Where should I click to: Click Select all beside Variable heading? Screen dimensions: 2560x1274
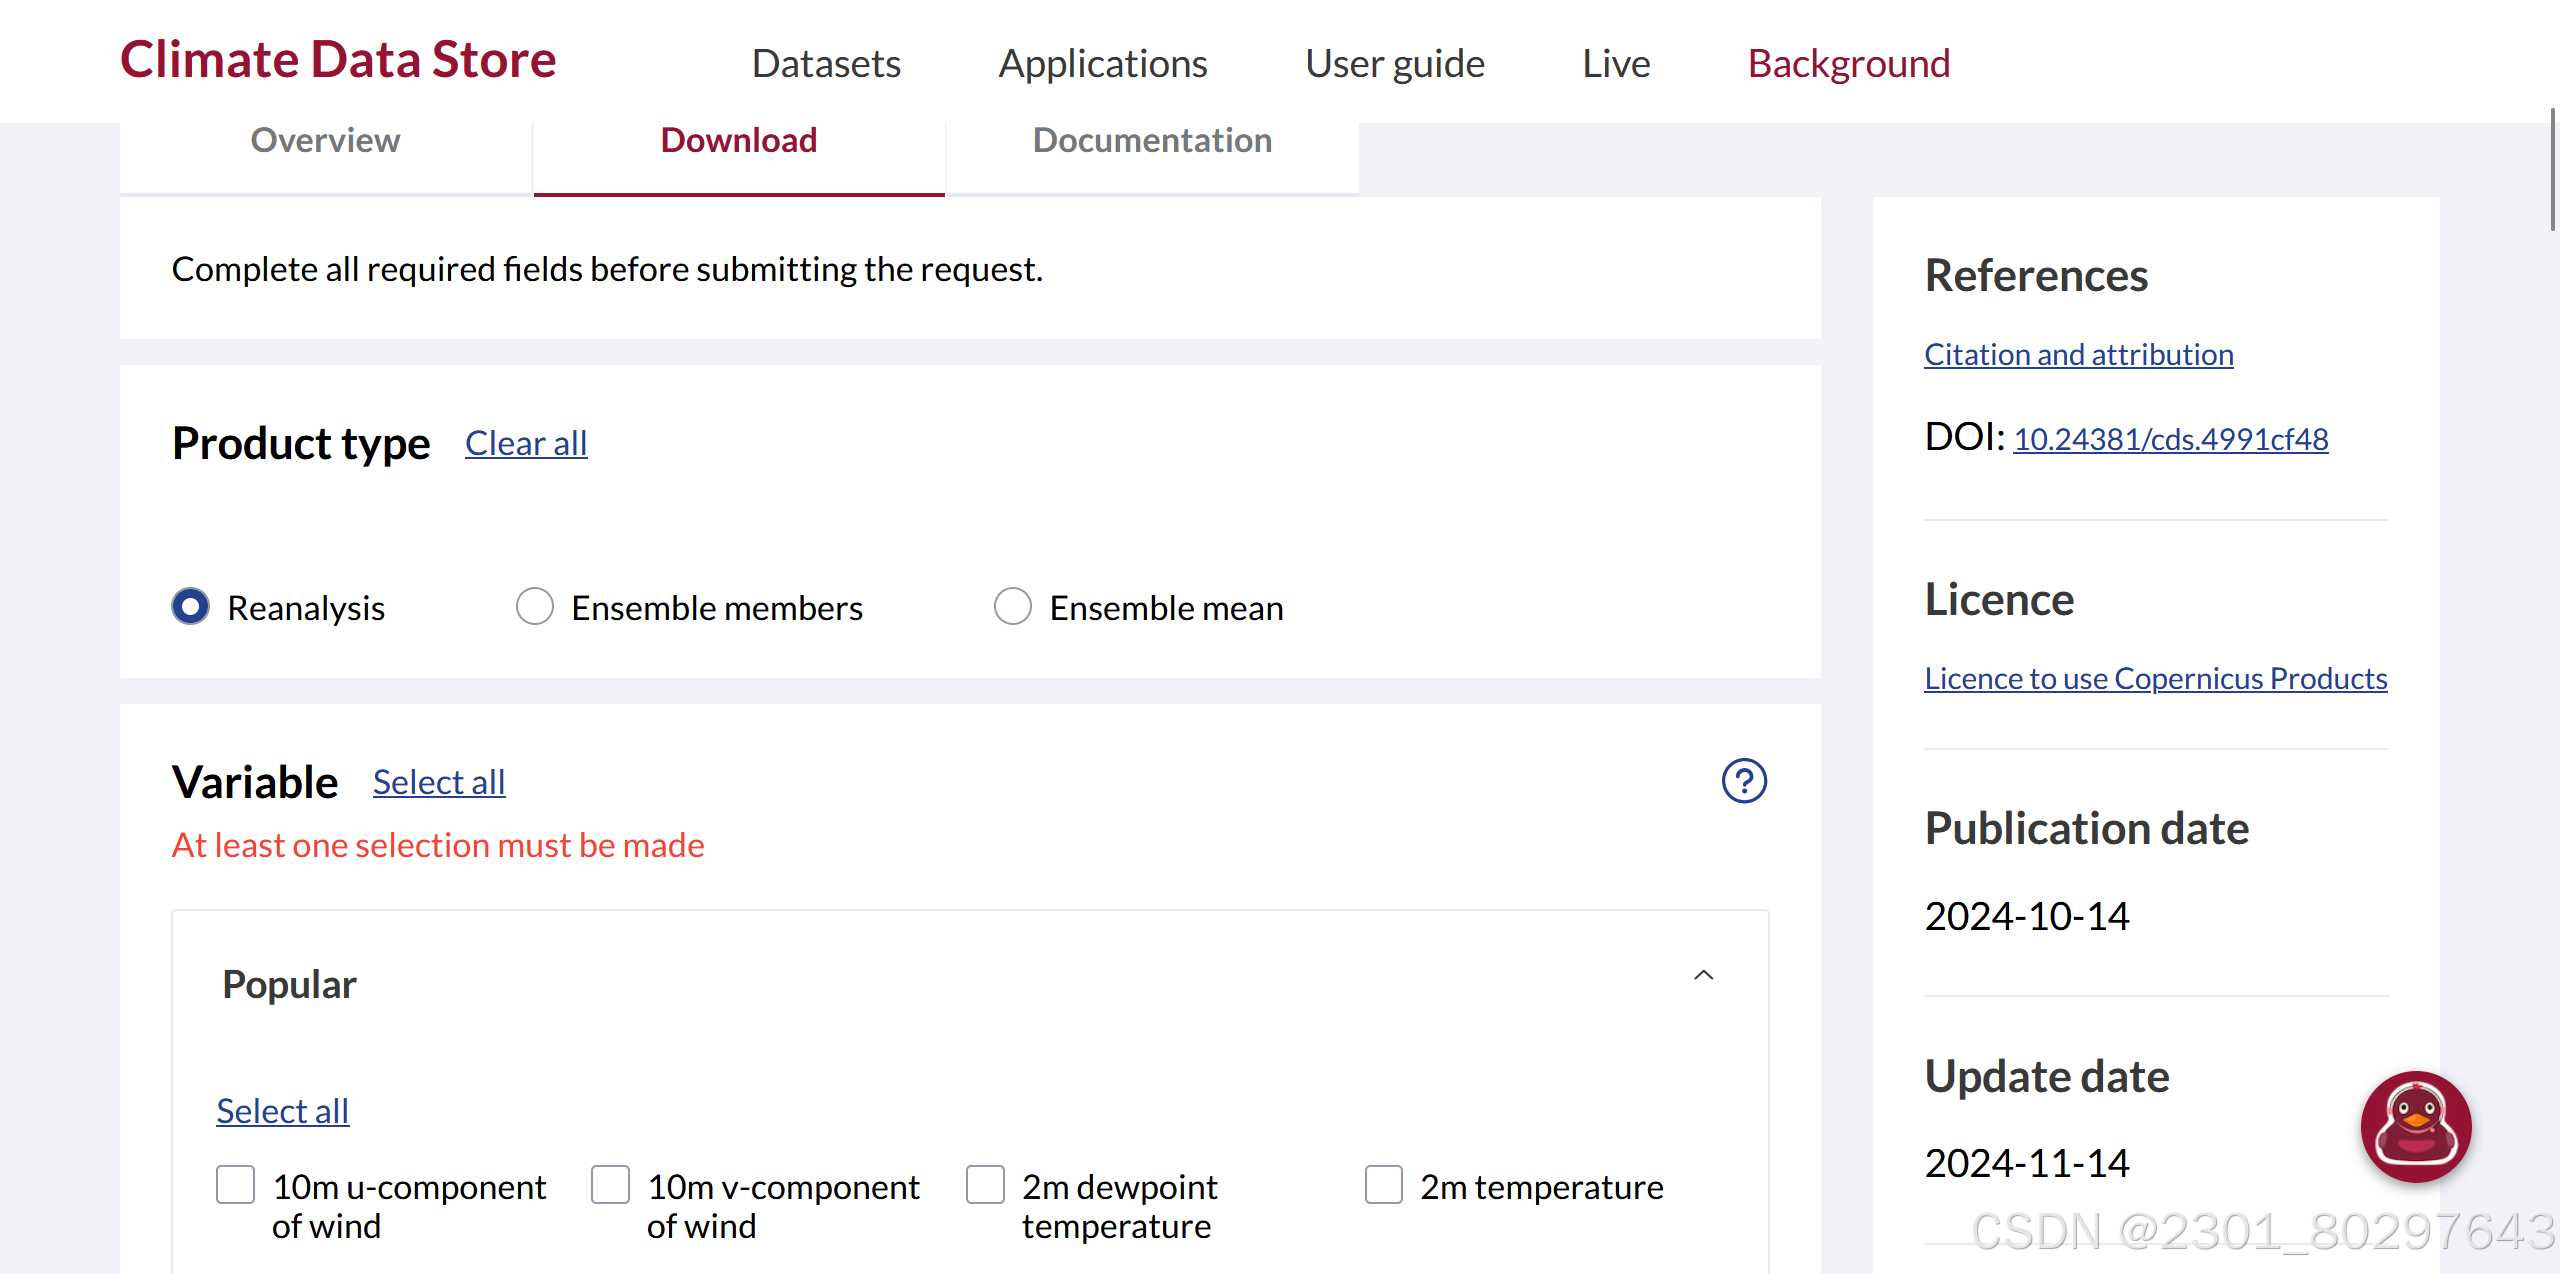pos(439,782)
